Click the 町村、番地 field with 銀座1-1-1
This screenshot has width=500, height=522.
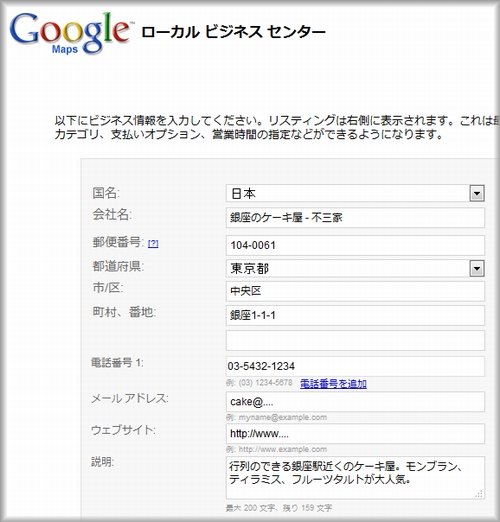(x=355, y=315)
